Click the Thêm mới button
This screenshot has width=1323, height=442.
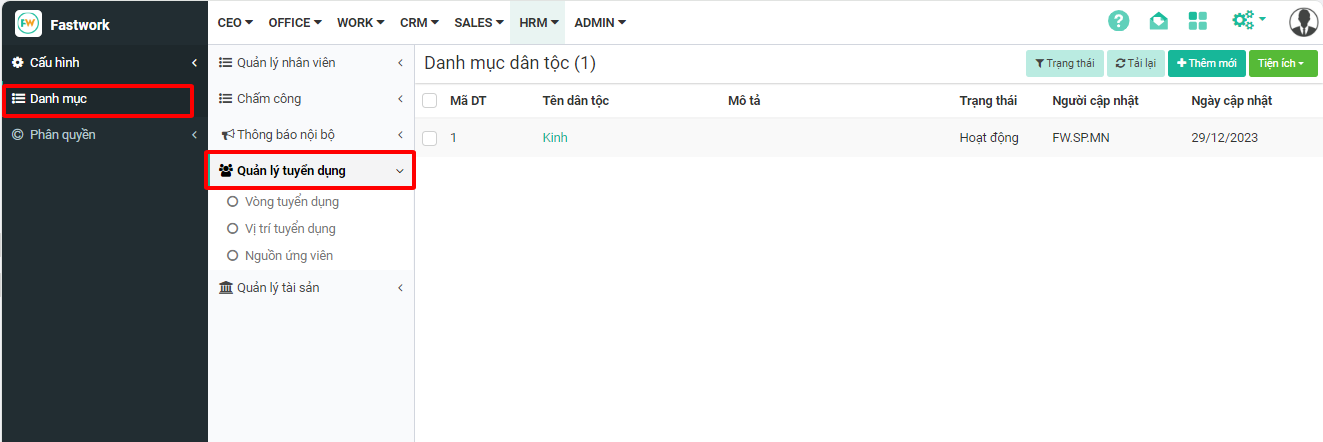coord(1206,64)
